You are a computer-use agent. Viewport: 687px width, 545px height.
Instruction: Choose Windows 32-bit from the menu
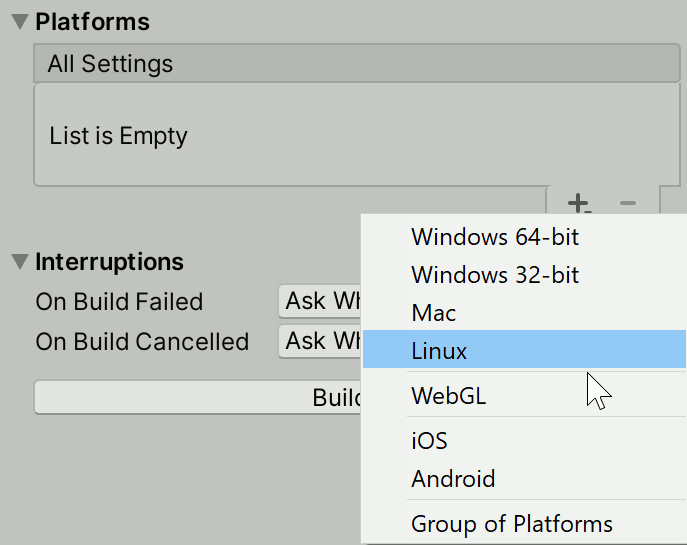coord(495,275)
